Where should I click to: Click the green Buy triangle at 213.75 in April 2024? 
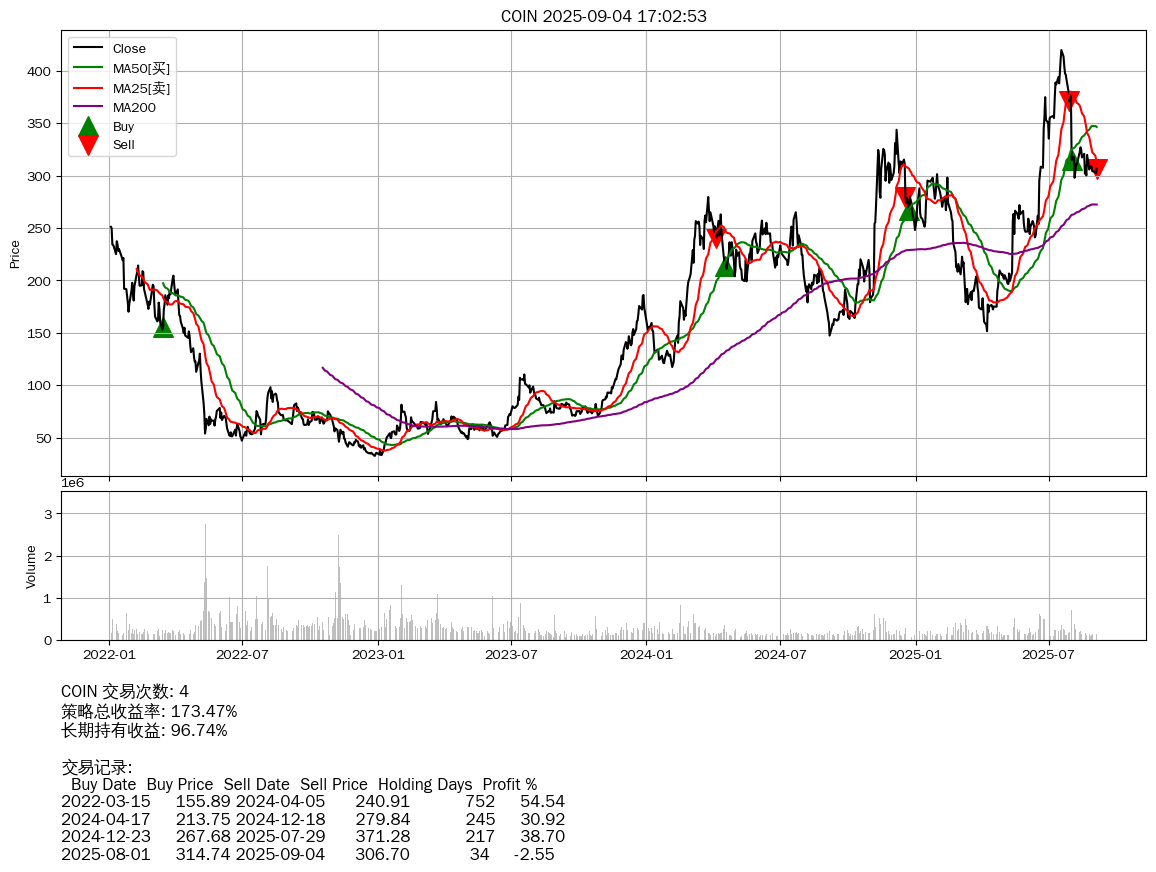pos(725,266)
